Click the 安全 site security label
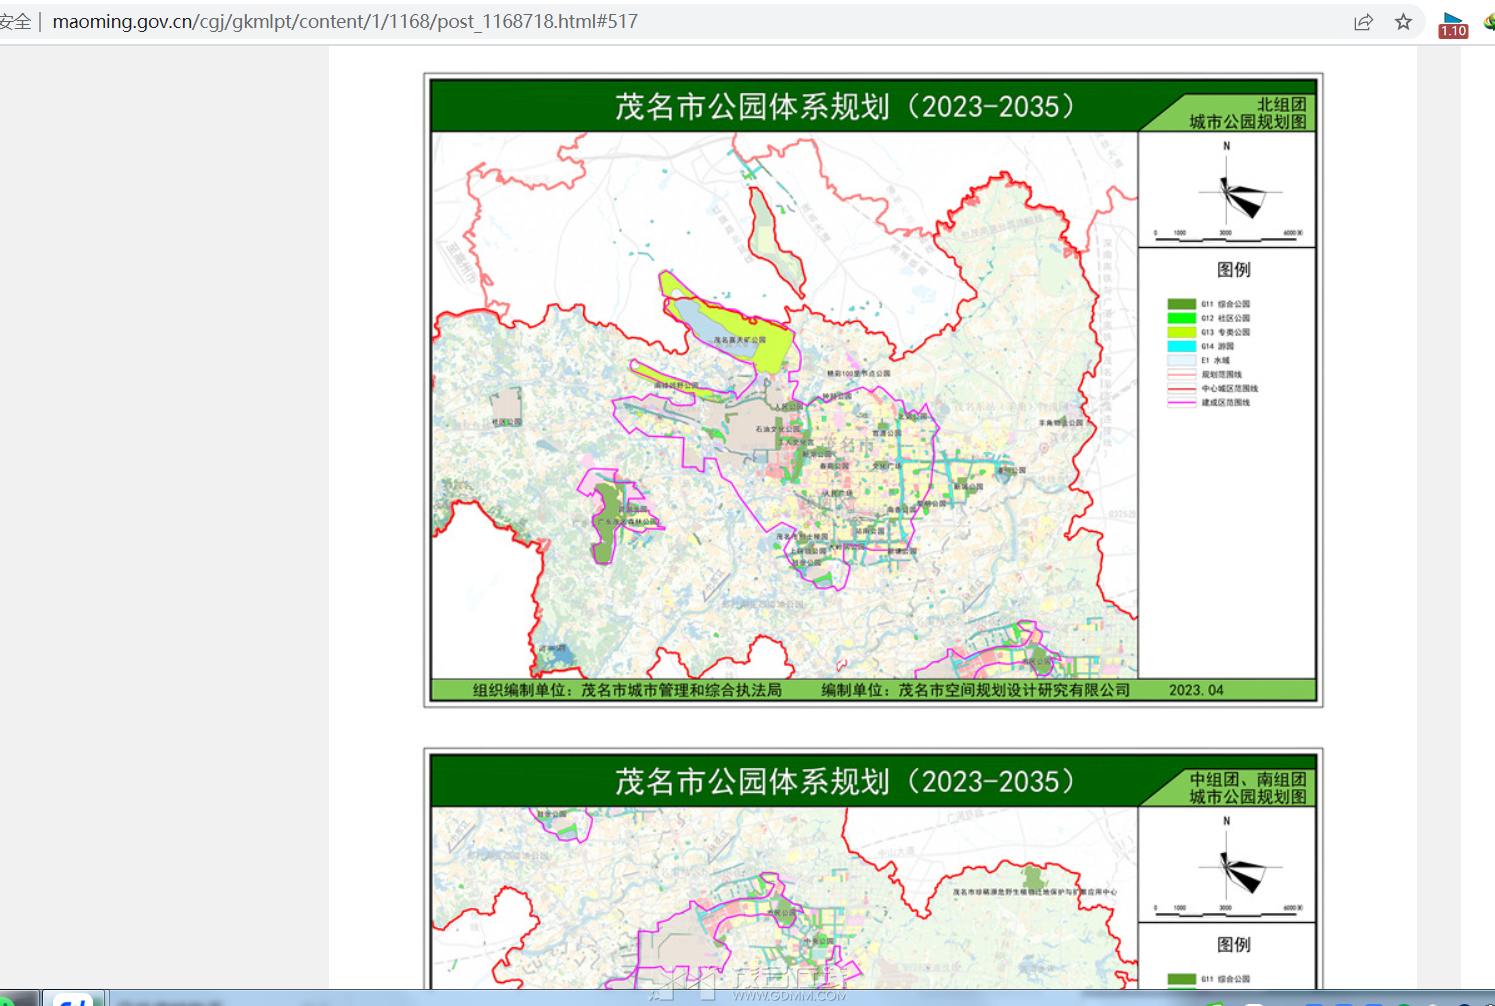Screen dimensions: 1495x1006 [15, 21]
